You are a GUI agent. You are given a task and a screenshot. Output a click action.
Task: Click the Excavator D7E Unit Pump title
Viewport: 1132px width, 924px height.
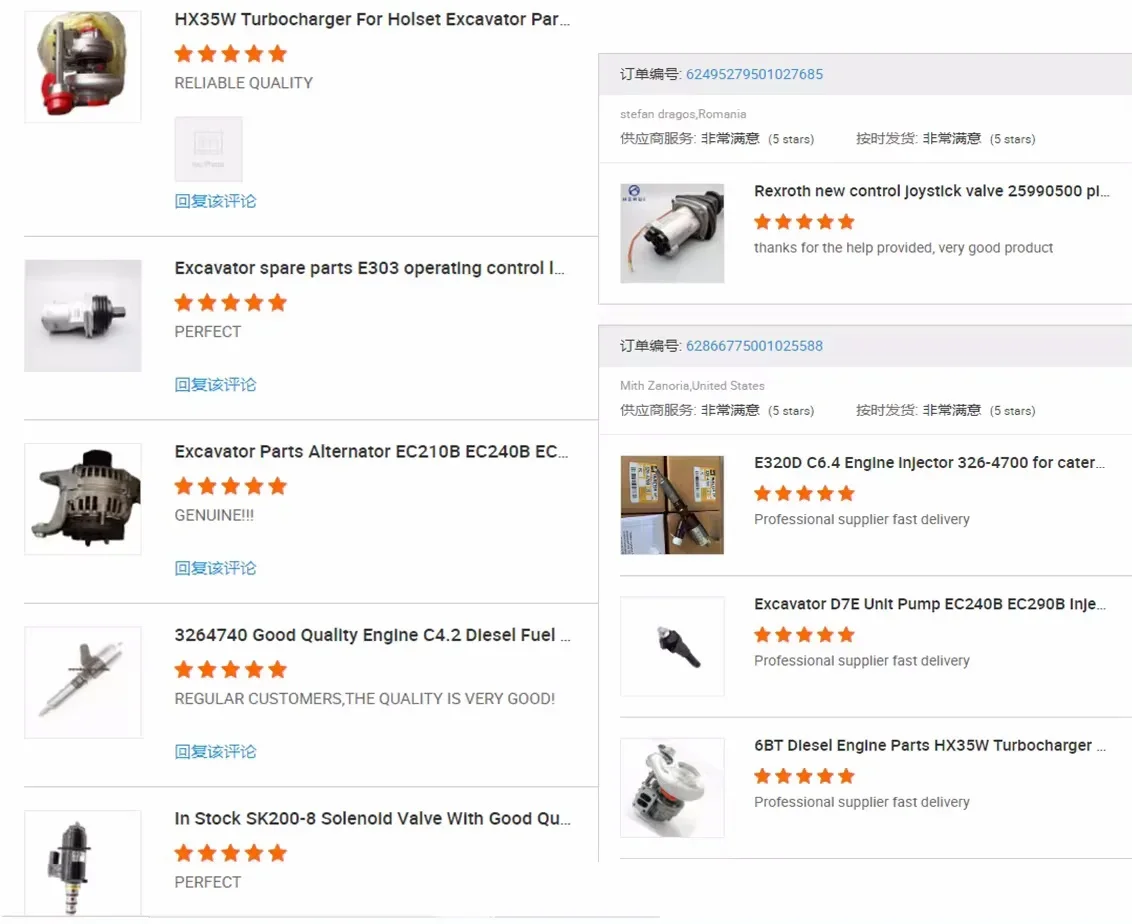pos(929,604)
